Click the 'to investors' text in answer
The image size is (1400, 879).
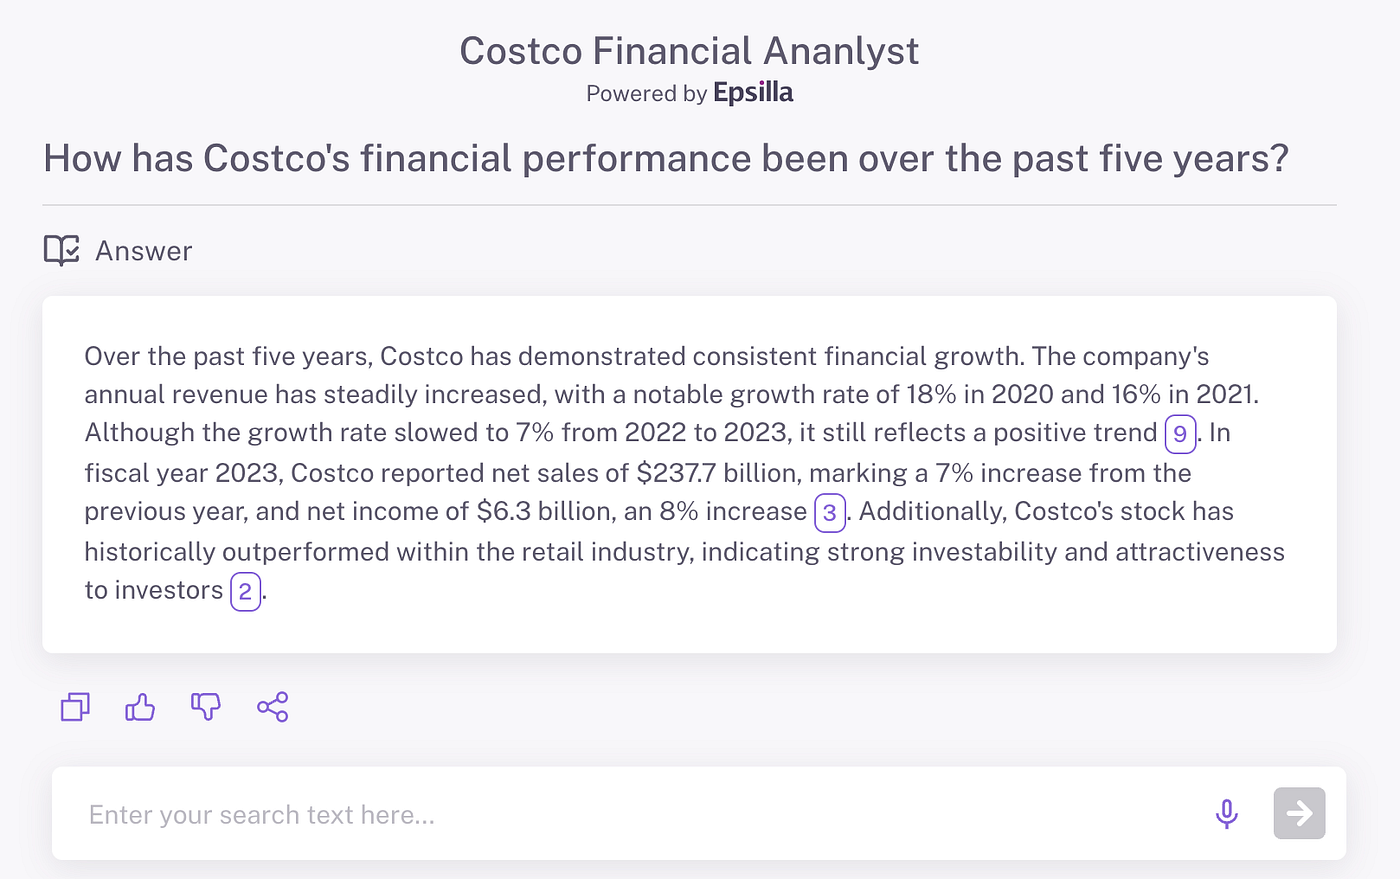[153, 591]
